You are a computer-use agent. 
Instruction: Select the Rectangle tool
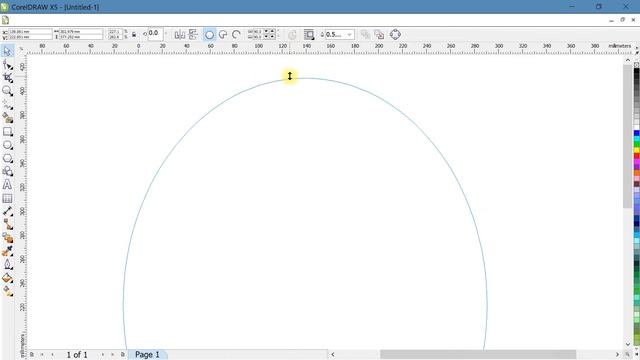pyautogui.click(x=7, y=131)
